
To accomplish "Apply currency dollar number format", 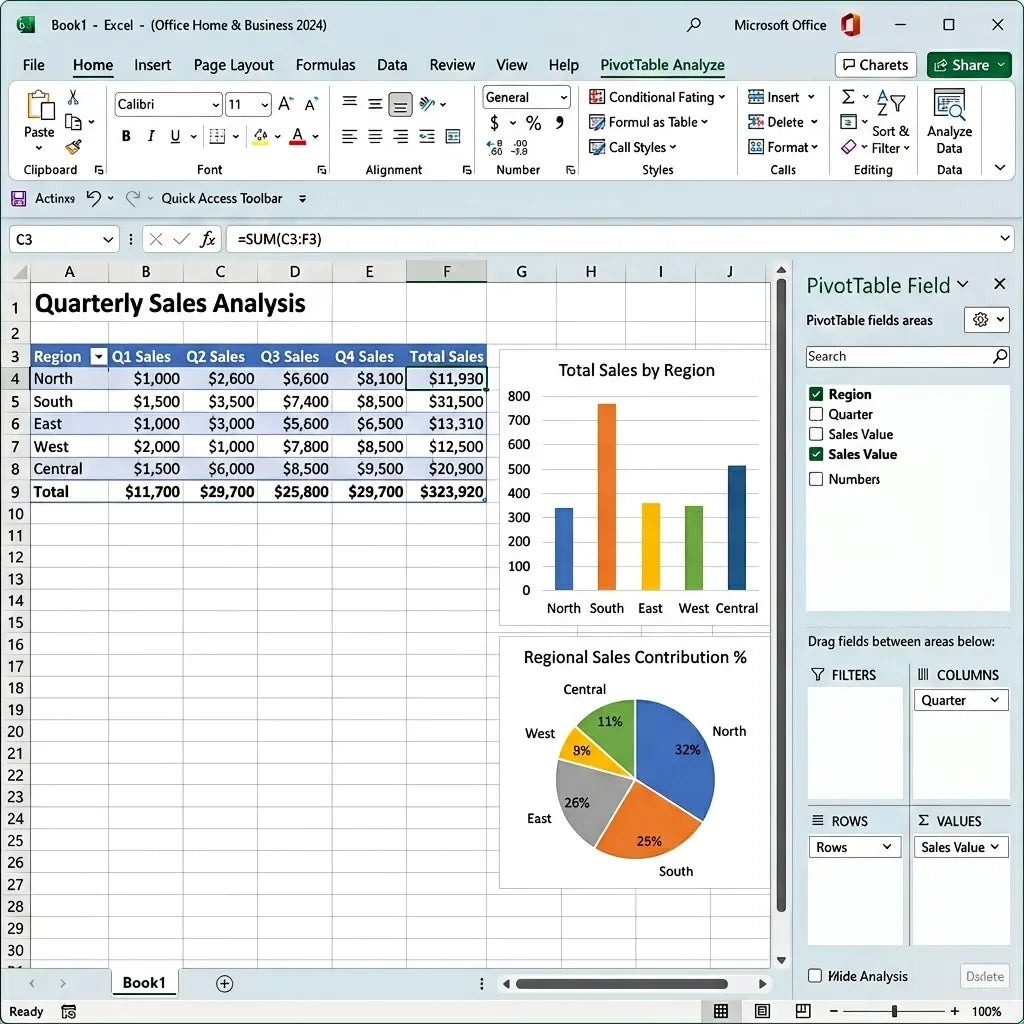I will (494, 122).
